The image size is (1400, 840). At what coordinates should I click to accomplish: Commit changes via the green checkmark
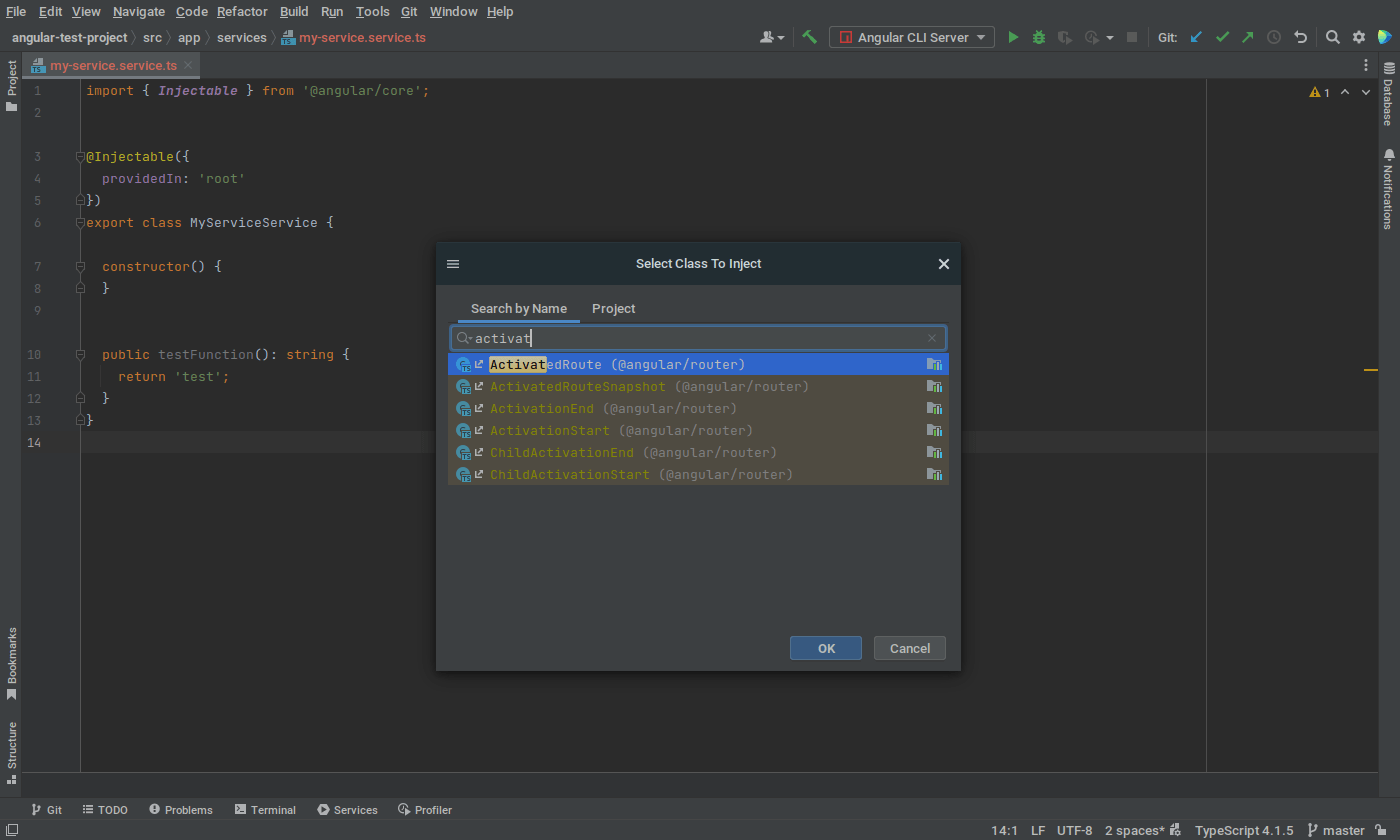point(1221,36)
